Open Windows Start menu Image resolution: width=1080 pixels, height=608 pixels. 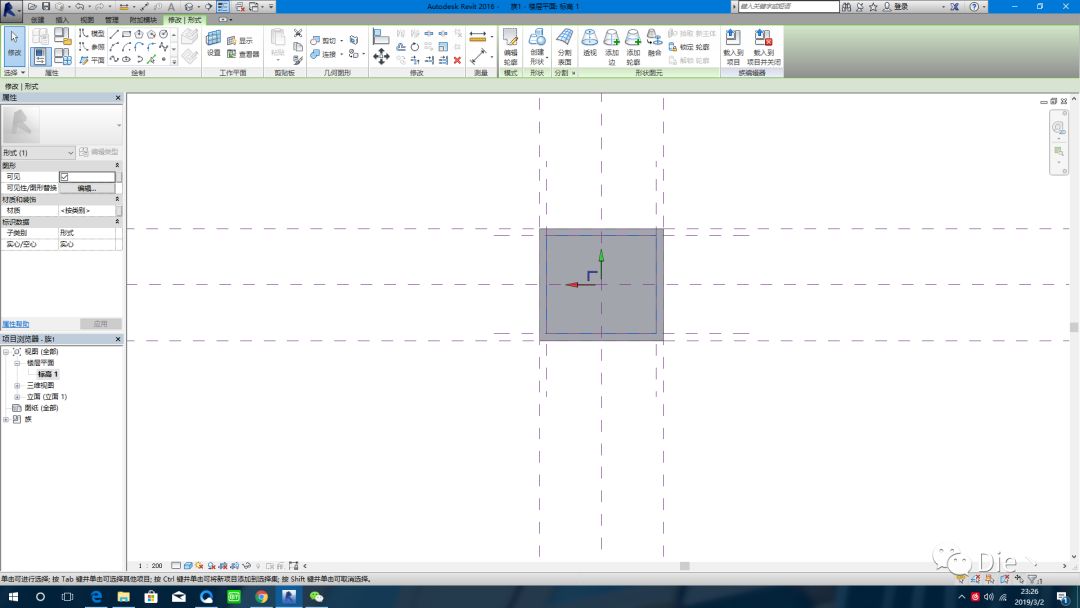[13, 597]
